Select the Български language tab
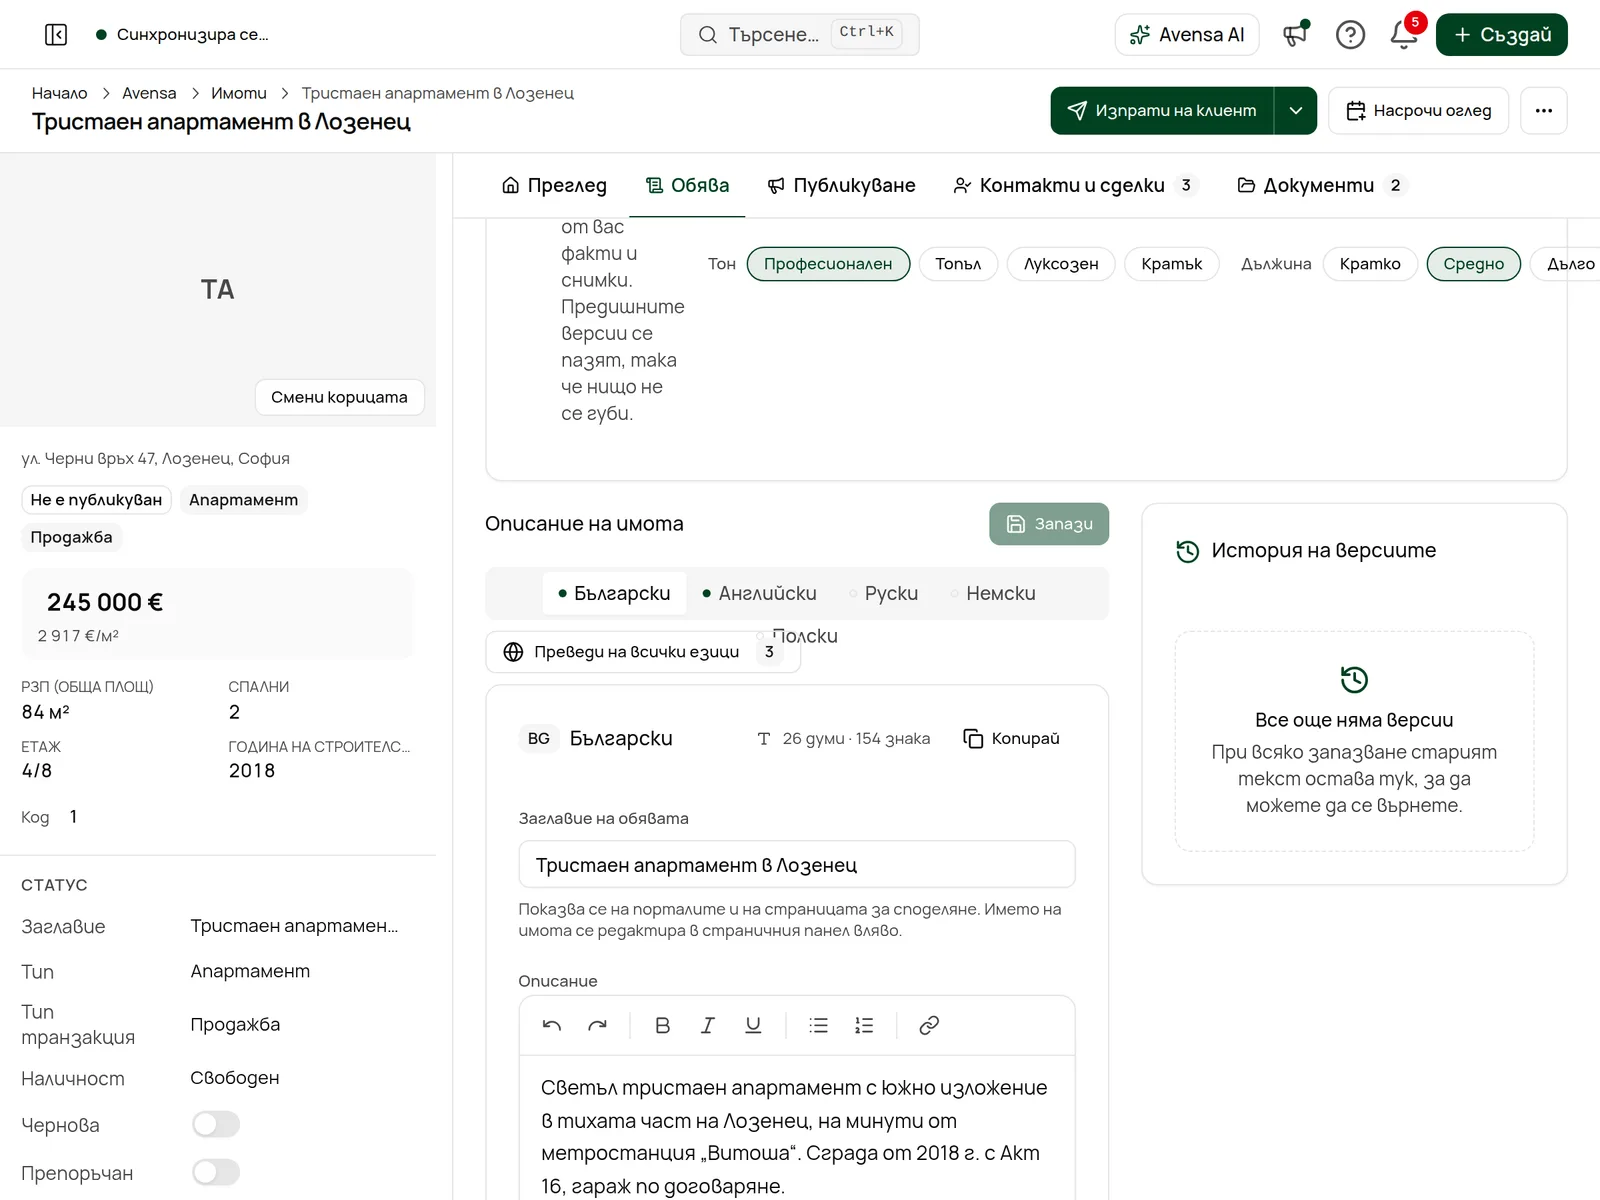 pyautogui.click(x=614, y=593)
